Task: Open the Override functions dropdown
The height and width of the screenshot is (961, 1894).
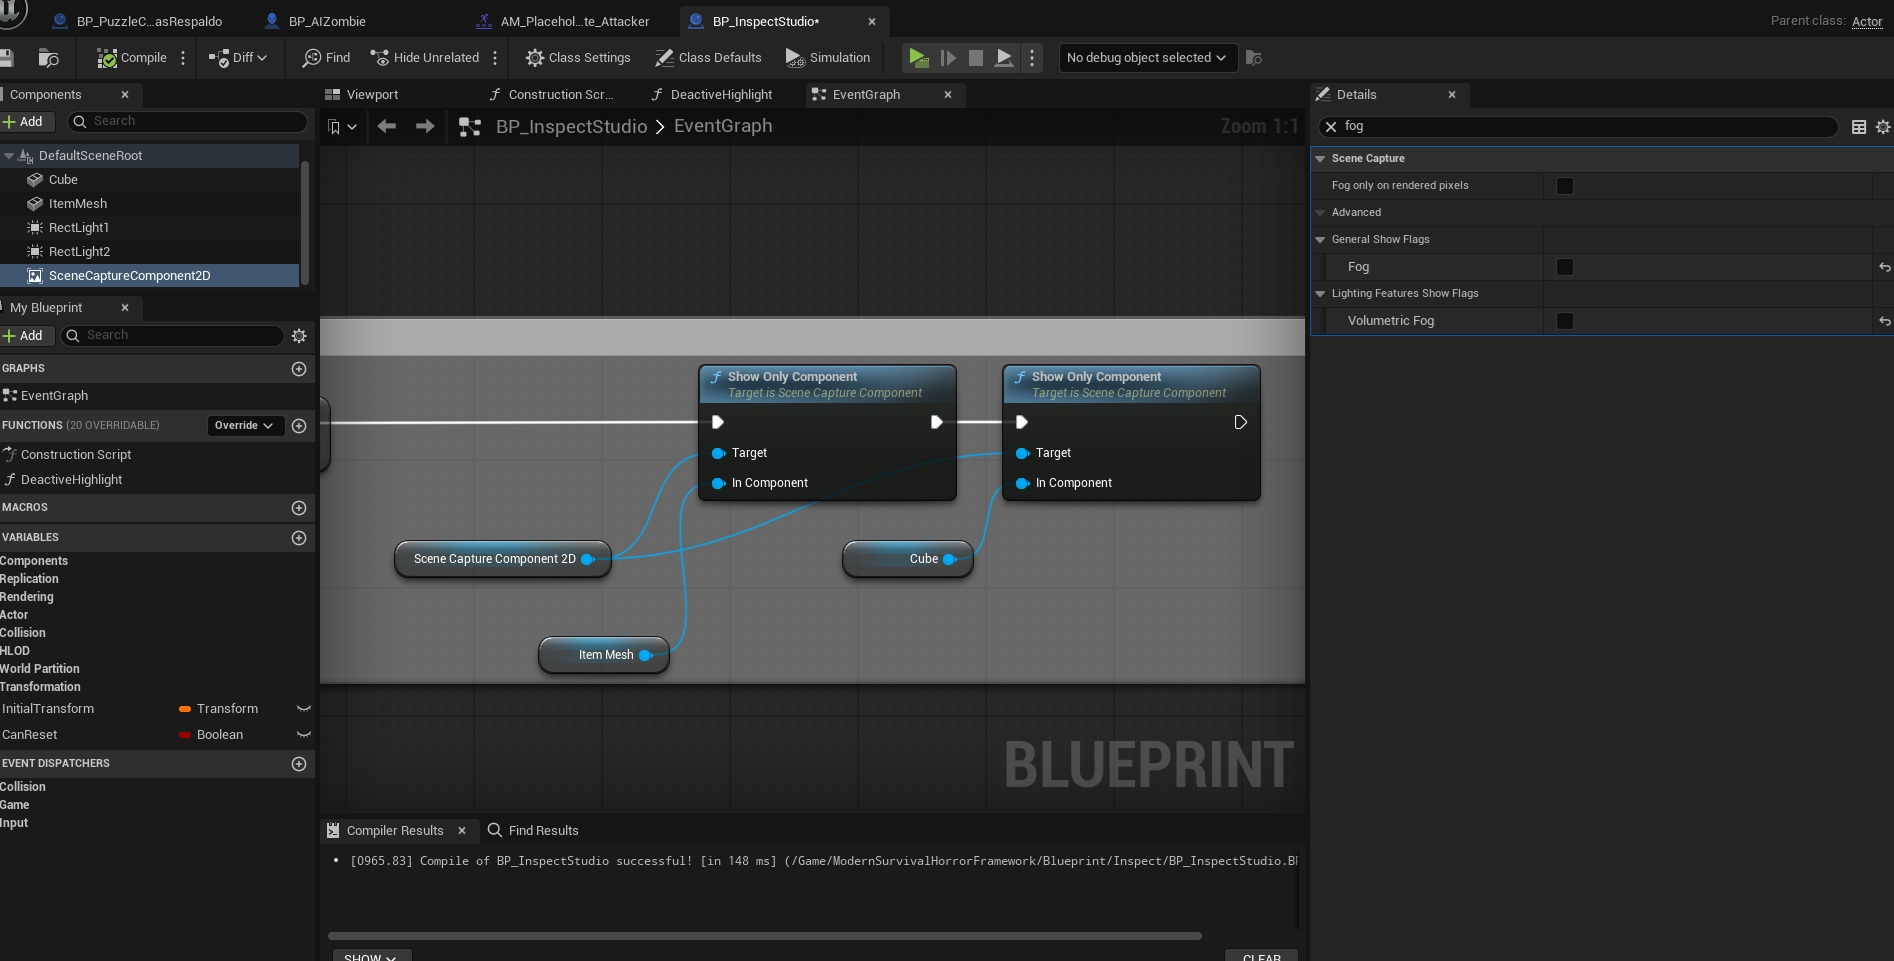Action: tap(245, 426)
